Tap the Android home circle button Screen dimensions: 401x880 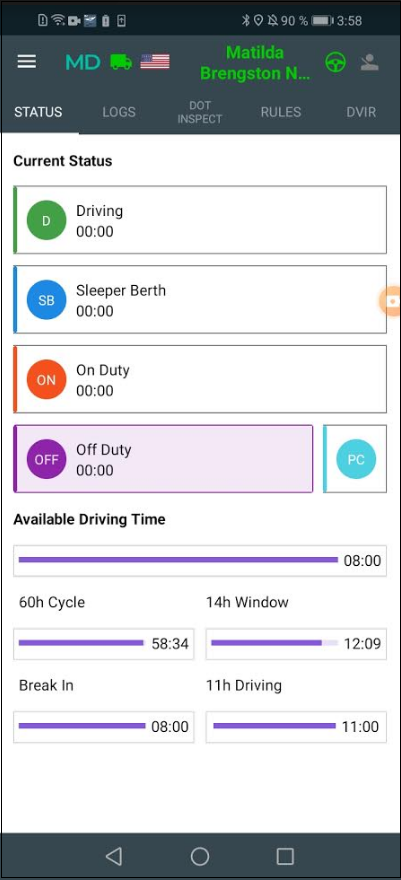tap(200, 856)
